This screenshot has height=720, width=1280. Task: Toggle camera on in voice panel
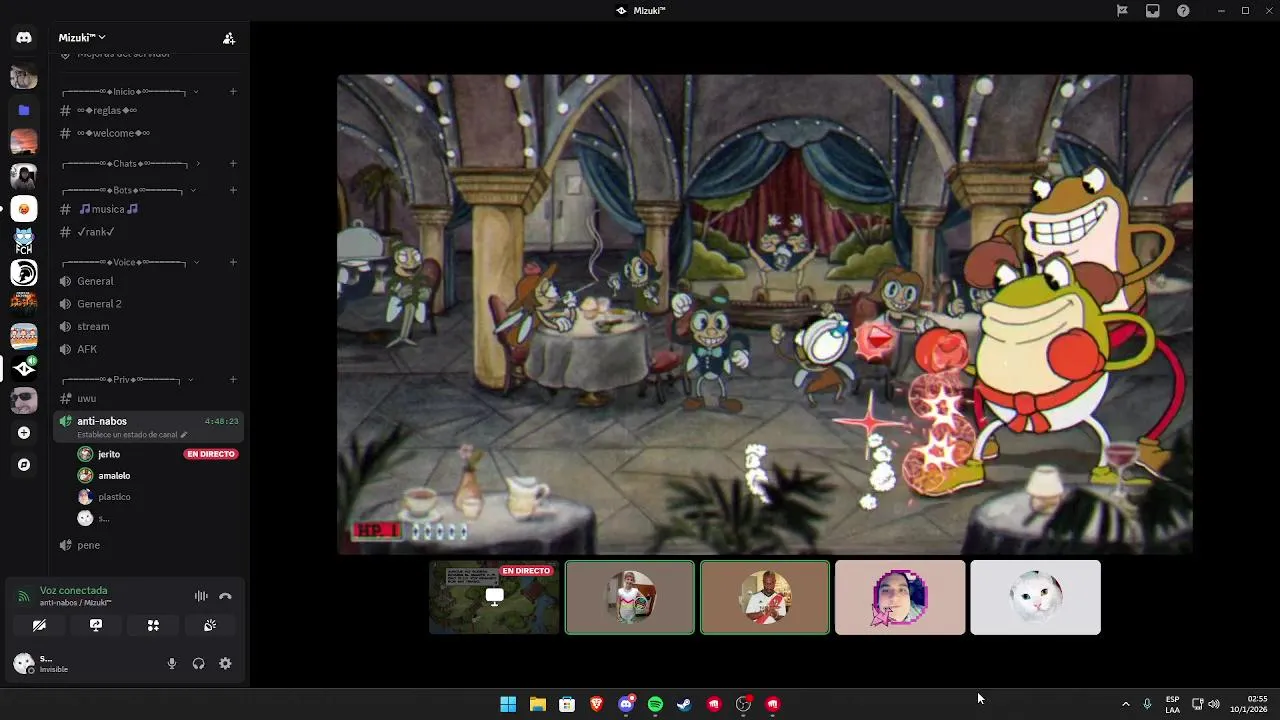pos(39,625)
